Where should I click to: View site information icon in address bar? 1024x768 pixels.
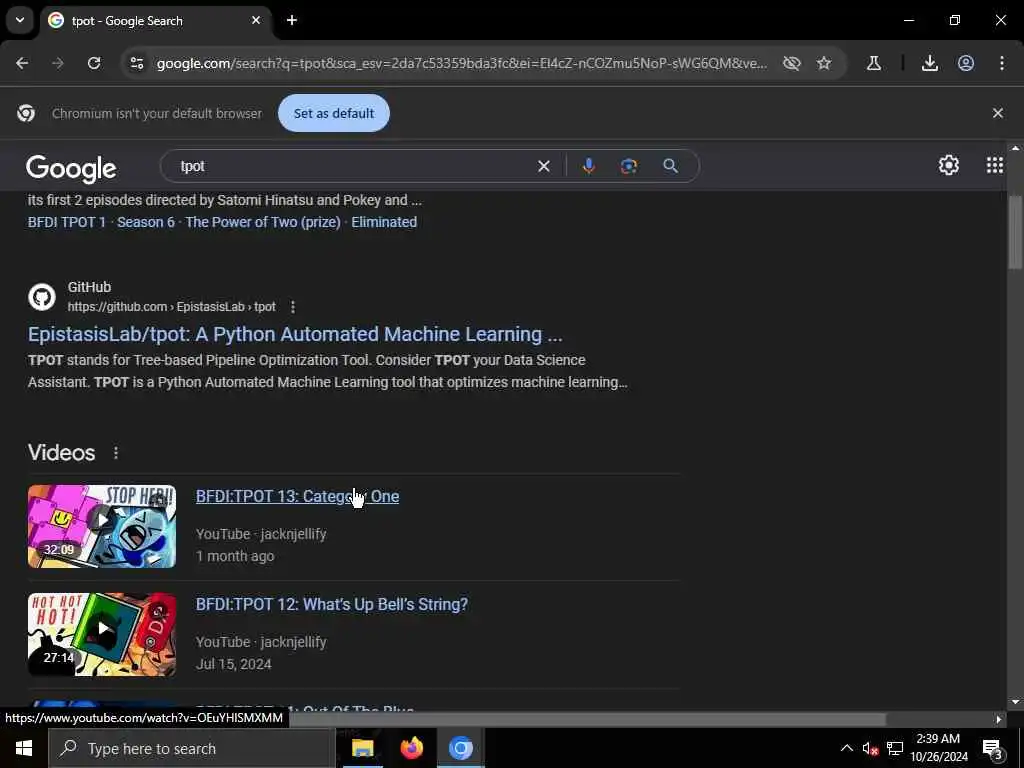tap(137, 63)
